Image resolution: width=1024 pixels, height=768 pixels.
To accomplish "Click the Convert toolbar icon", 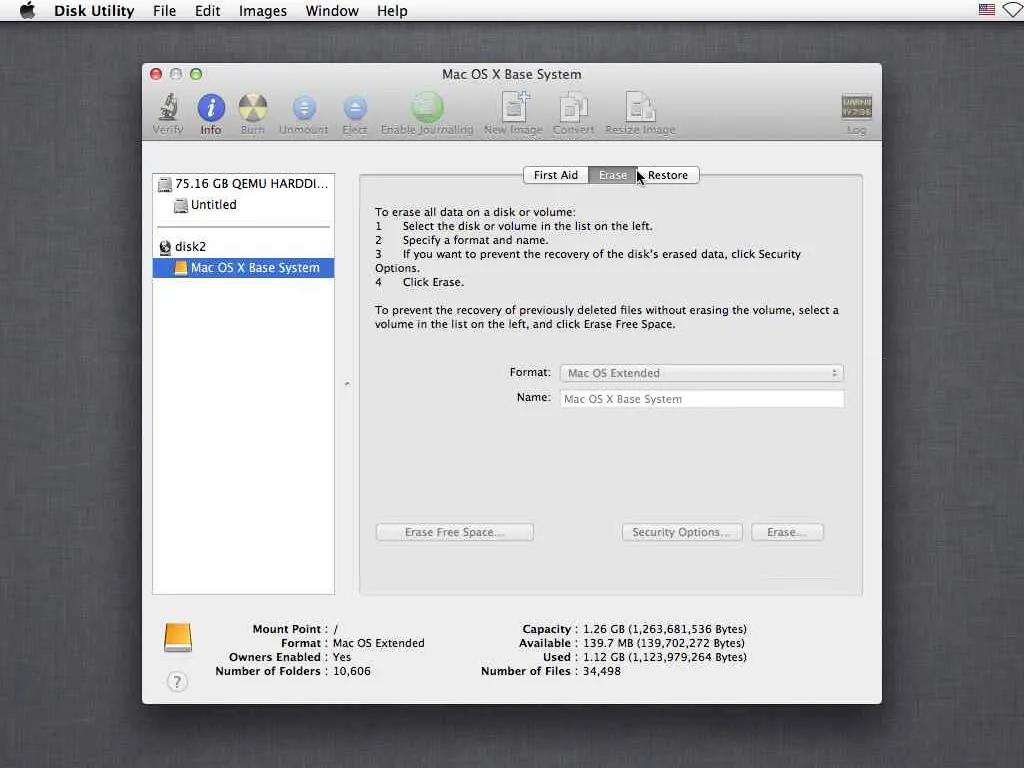I will coord(573,113).
